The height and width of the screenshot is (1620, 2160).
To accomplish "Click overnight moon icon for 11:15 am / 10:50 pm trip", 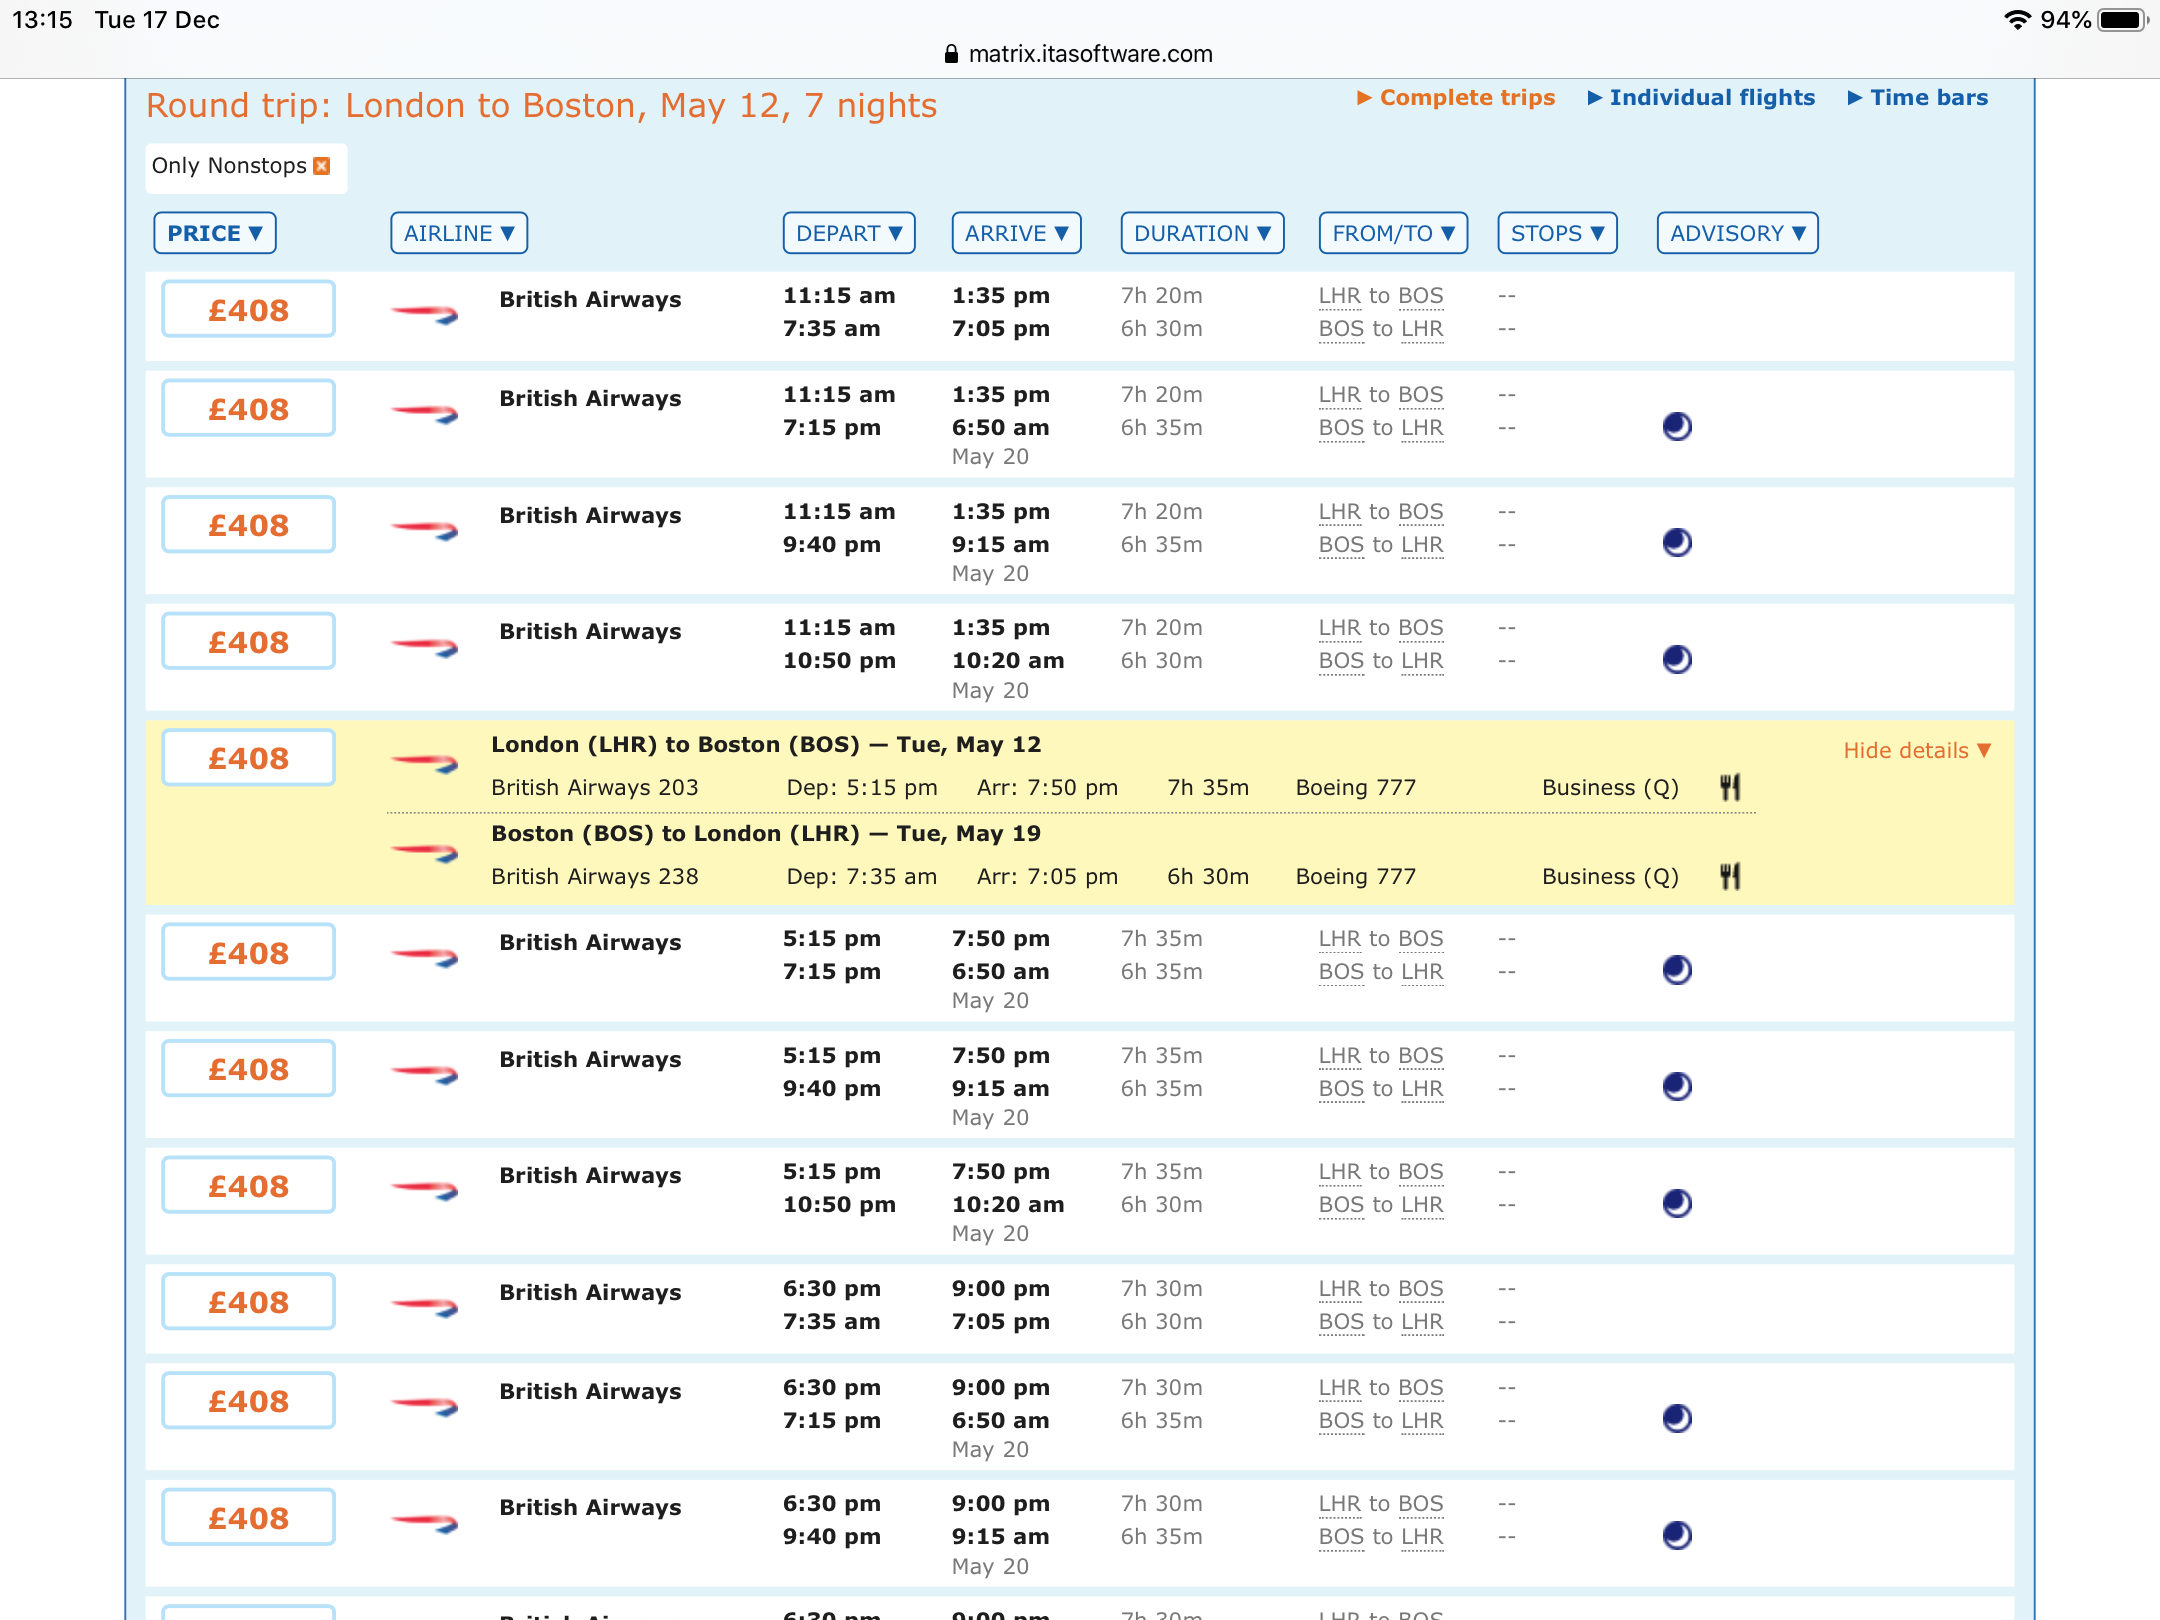I will coord(1677,660).
